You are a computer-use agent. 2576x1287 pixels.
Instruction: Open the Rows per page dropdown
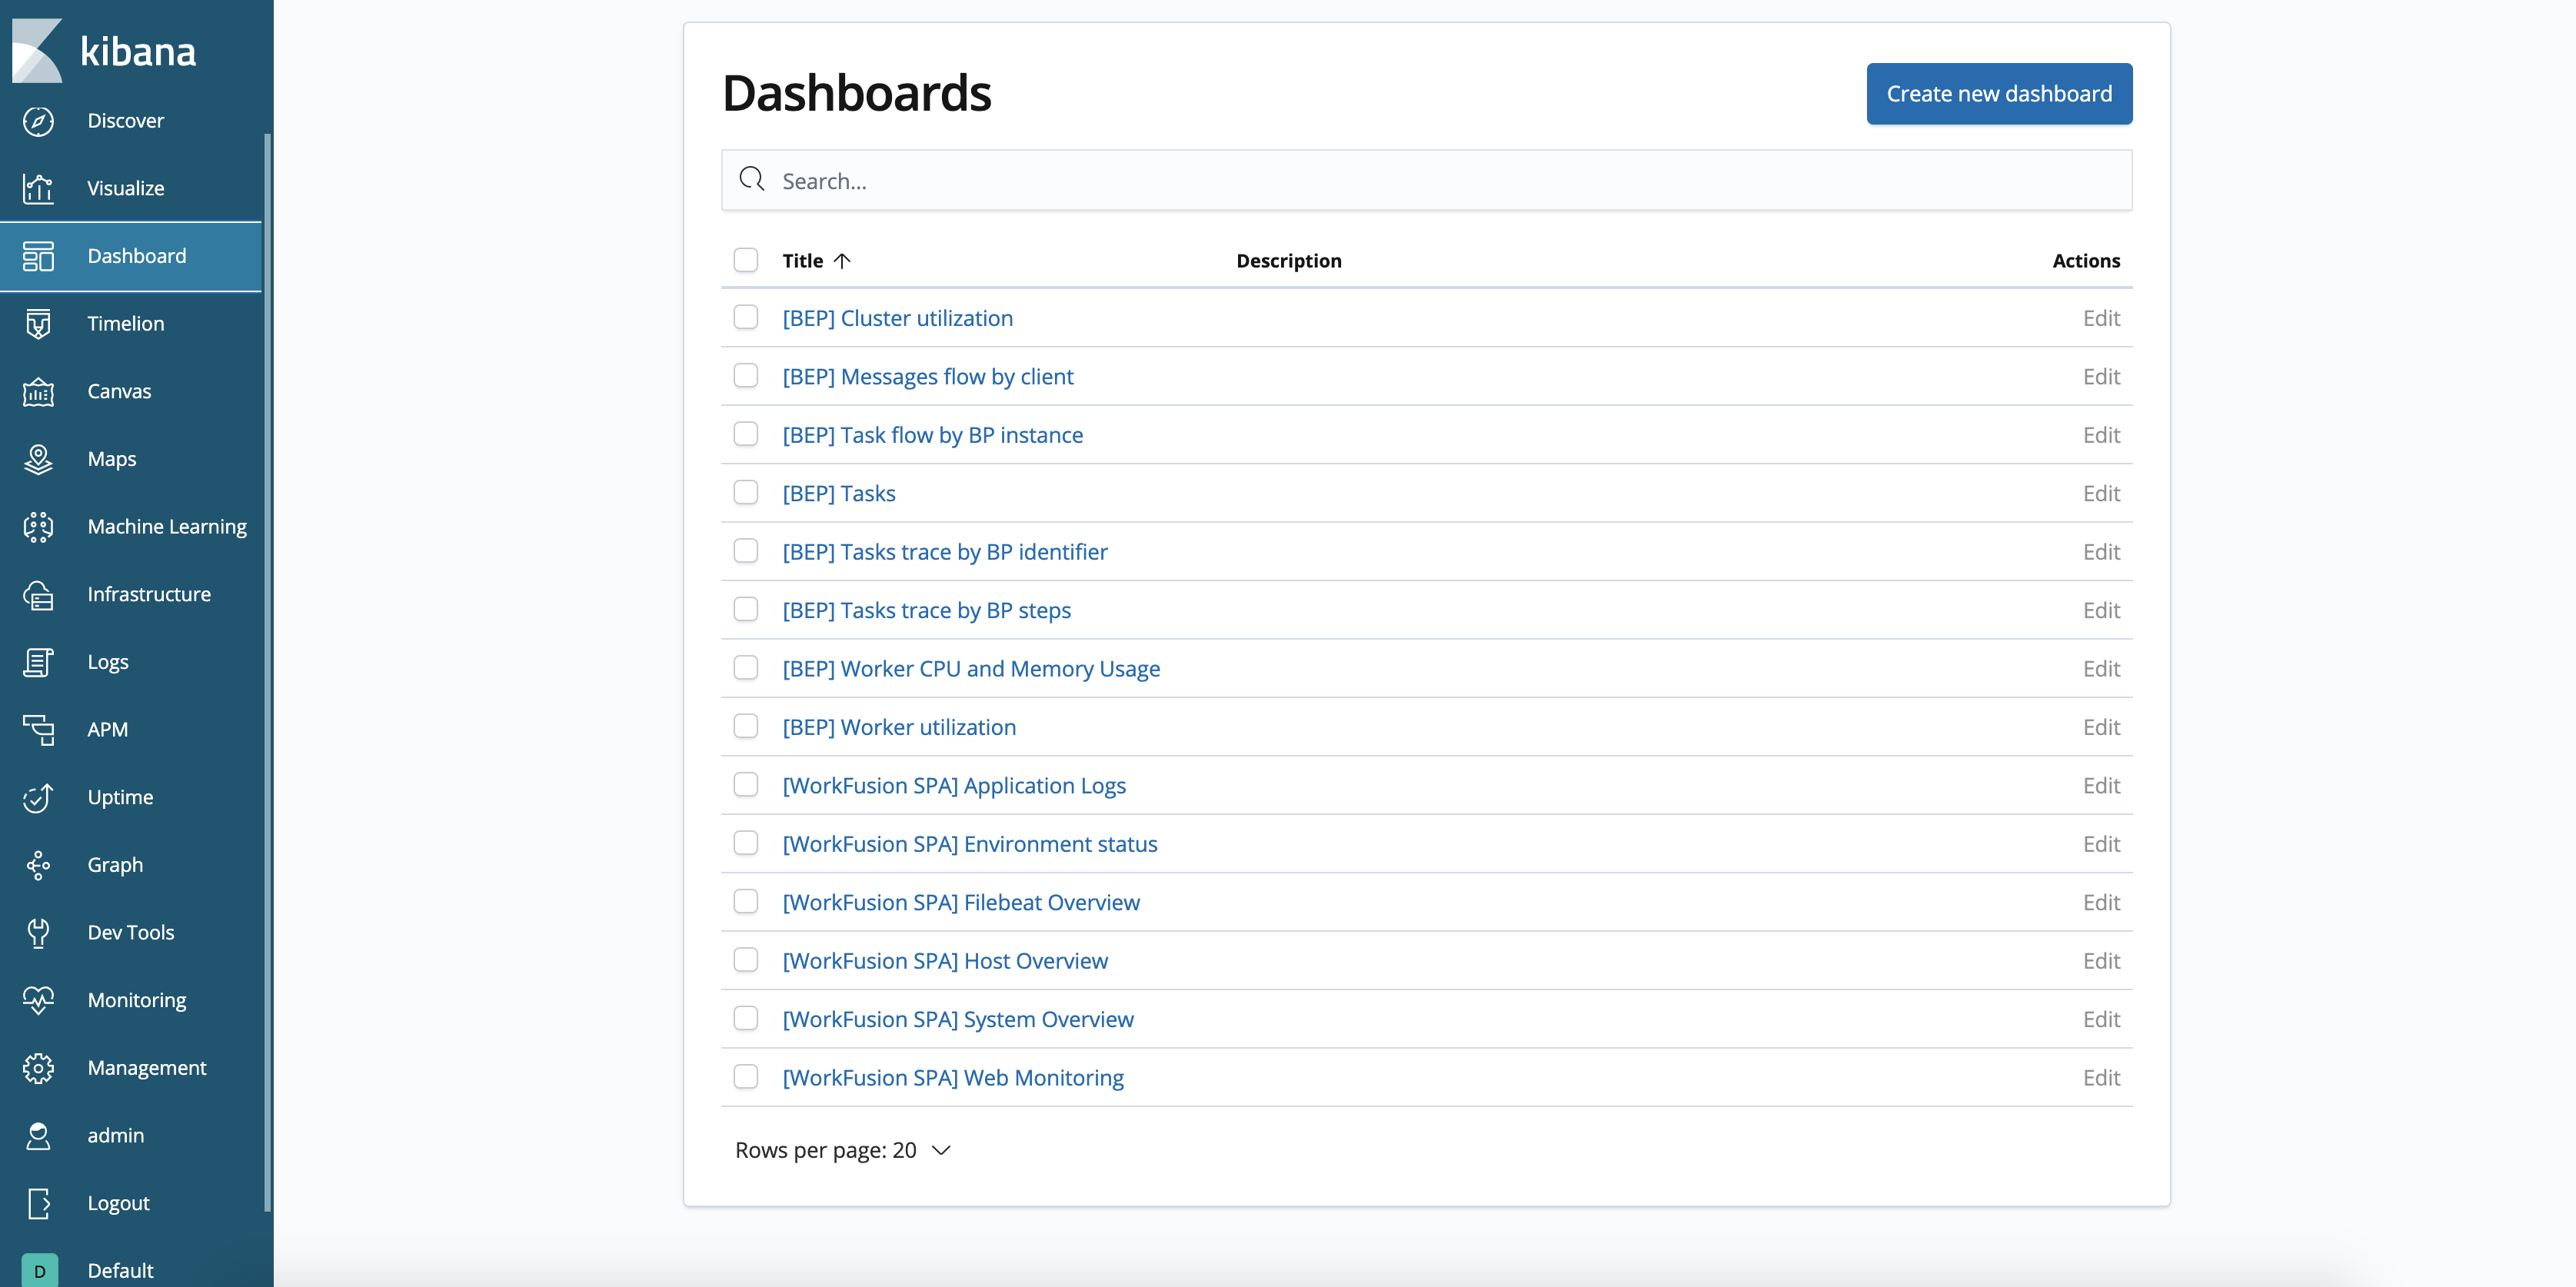[x=842, y=1150]
